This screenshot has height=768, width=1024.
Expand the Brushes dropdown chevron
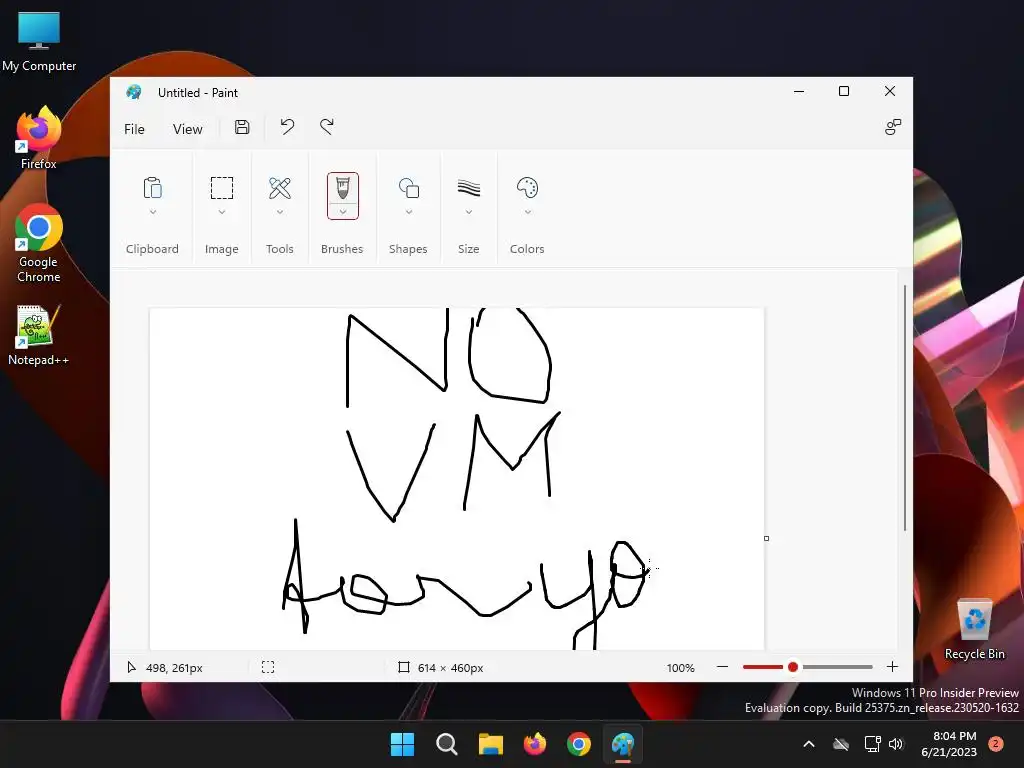tap(343, 212)
